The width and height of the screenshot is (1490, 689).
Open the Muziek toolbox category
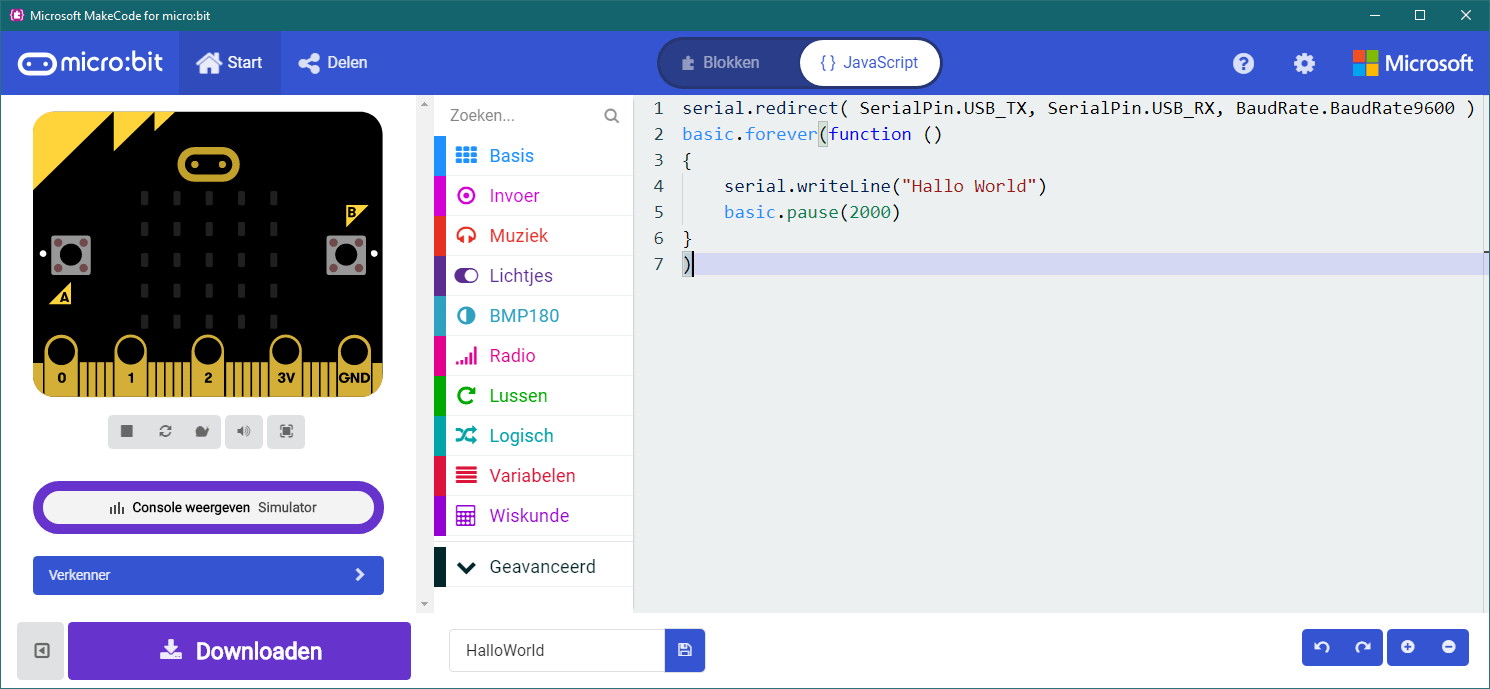533,236
